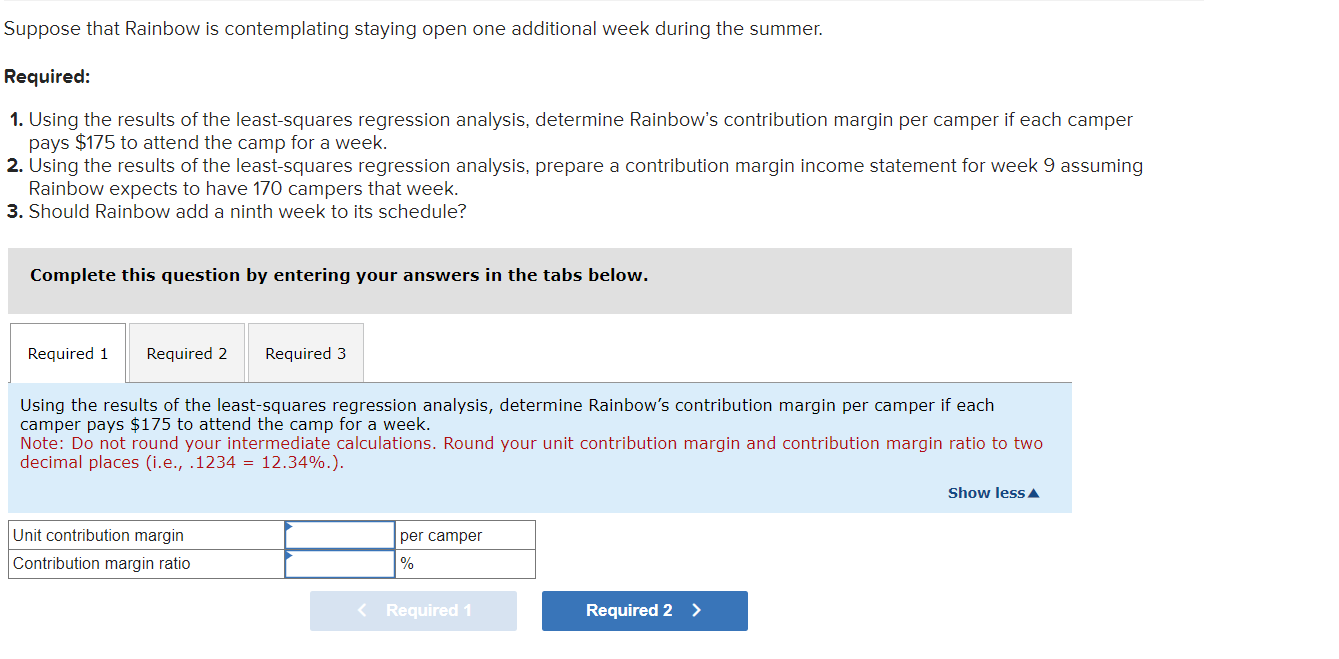Switch to the Required 2 tab
The height and width of the screenshot is (659, 1339).
click(186, 353)
